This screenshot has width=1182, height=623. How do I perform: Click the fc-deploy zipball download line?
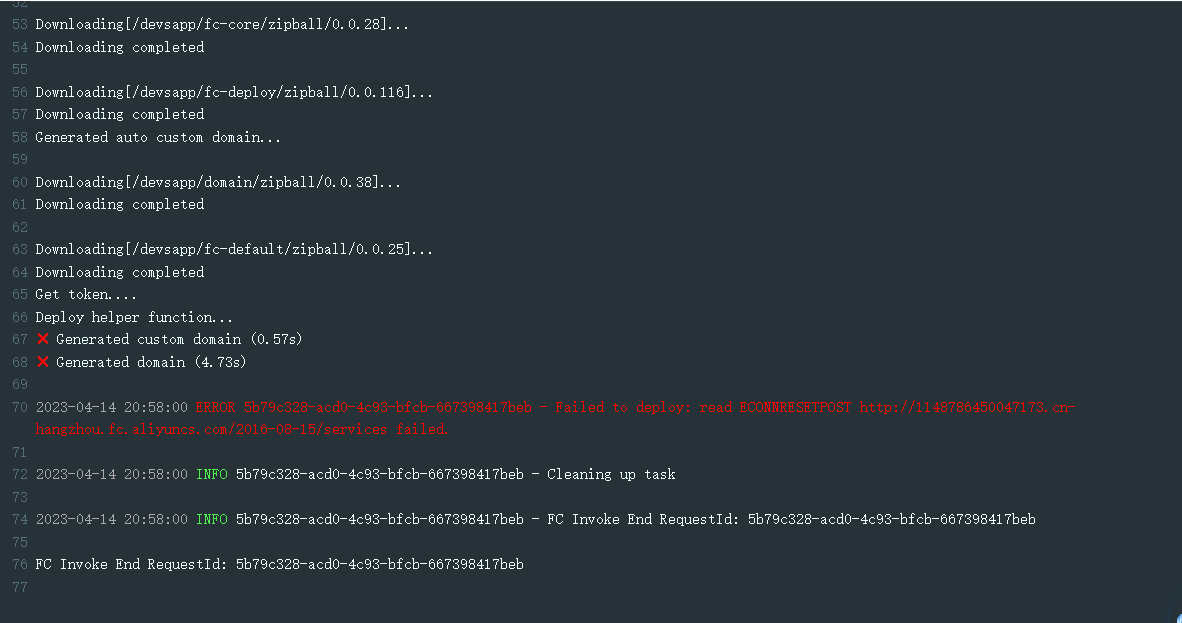[234, 92]
